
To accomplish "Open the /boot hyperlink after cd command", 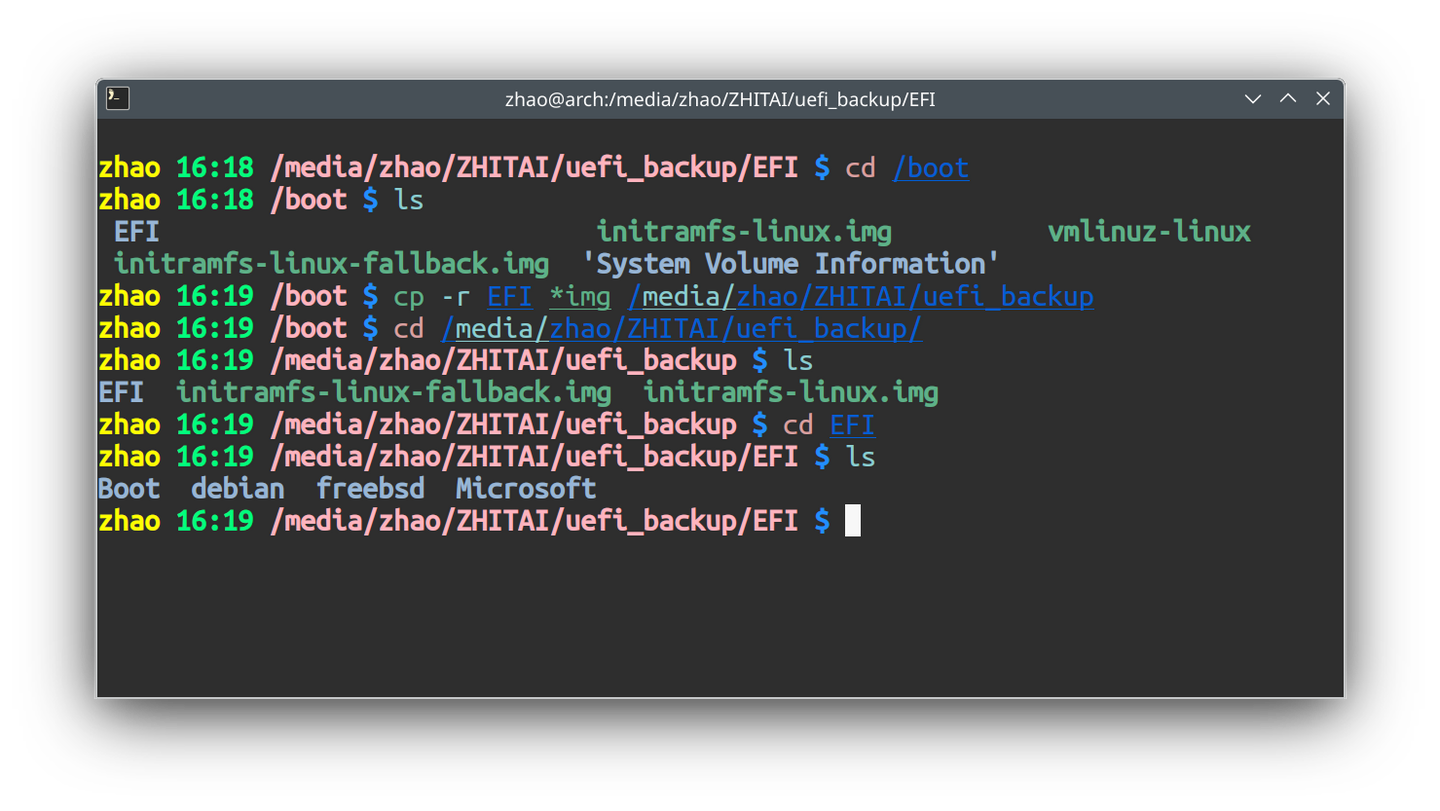I will pyautogui.click(x=930, y=167).
